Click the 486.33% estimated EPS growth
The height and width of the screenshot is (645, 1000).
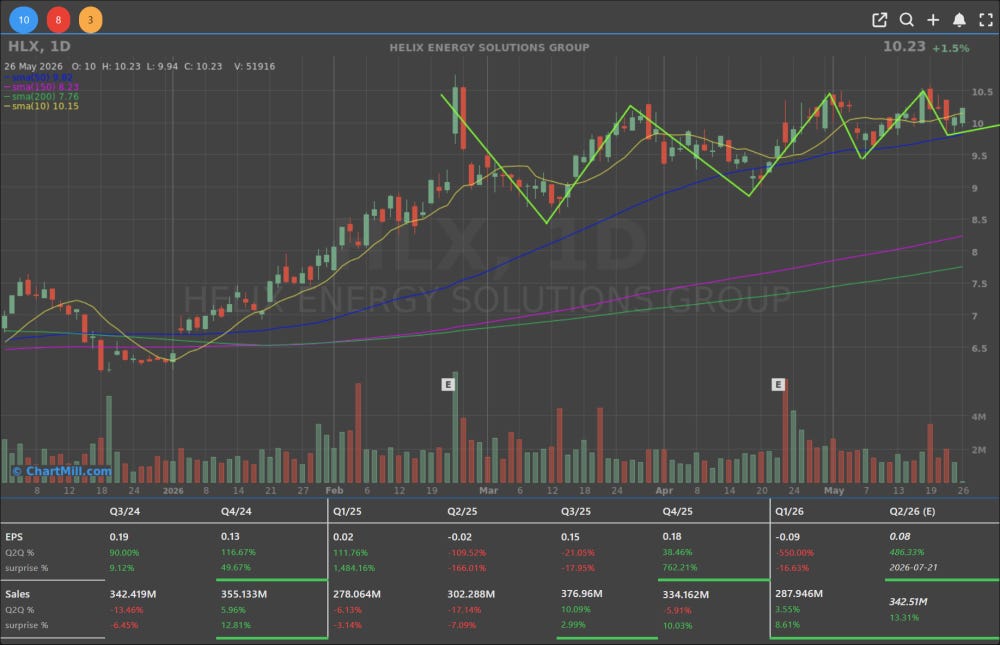pos(907,552)
